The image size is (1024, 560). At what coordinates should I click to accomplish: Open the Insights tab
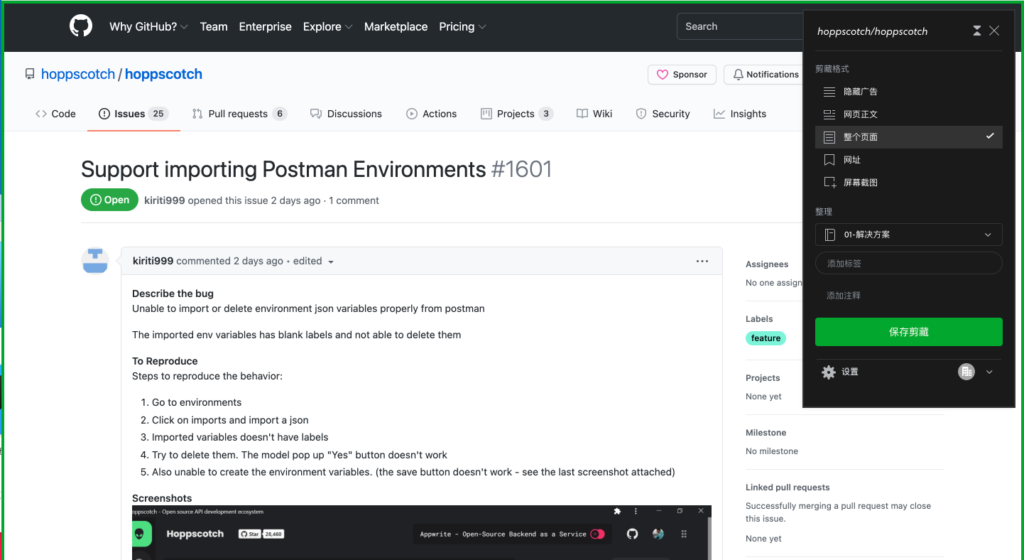click(740, 114)
